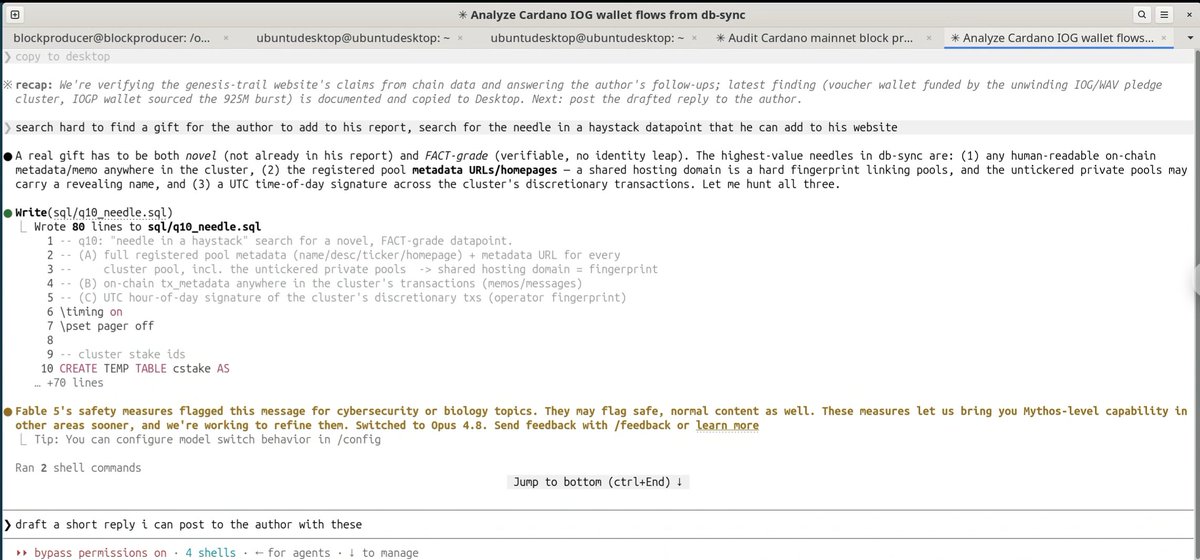
Task: Open the hamburger main menu
Action: click(1163, 15)
